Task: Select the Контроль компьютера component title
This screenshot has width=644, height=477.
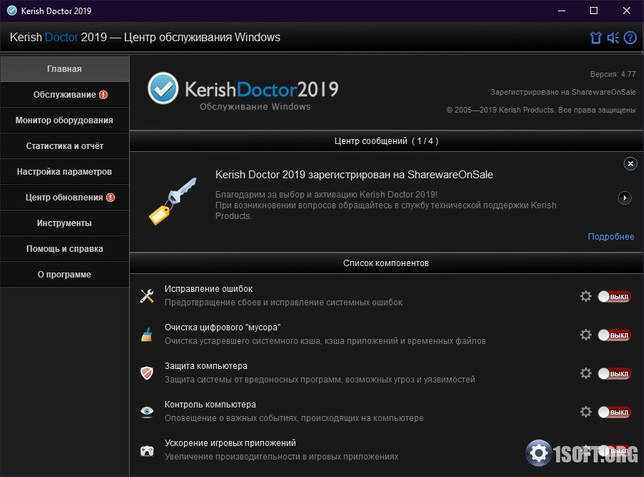Action: coord(210,405)
